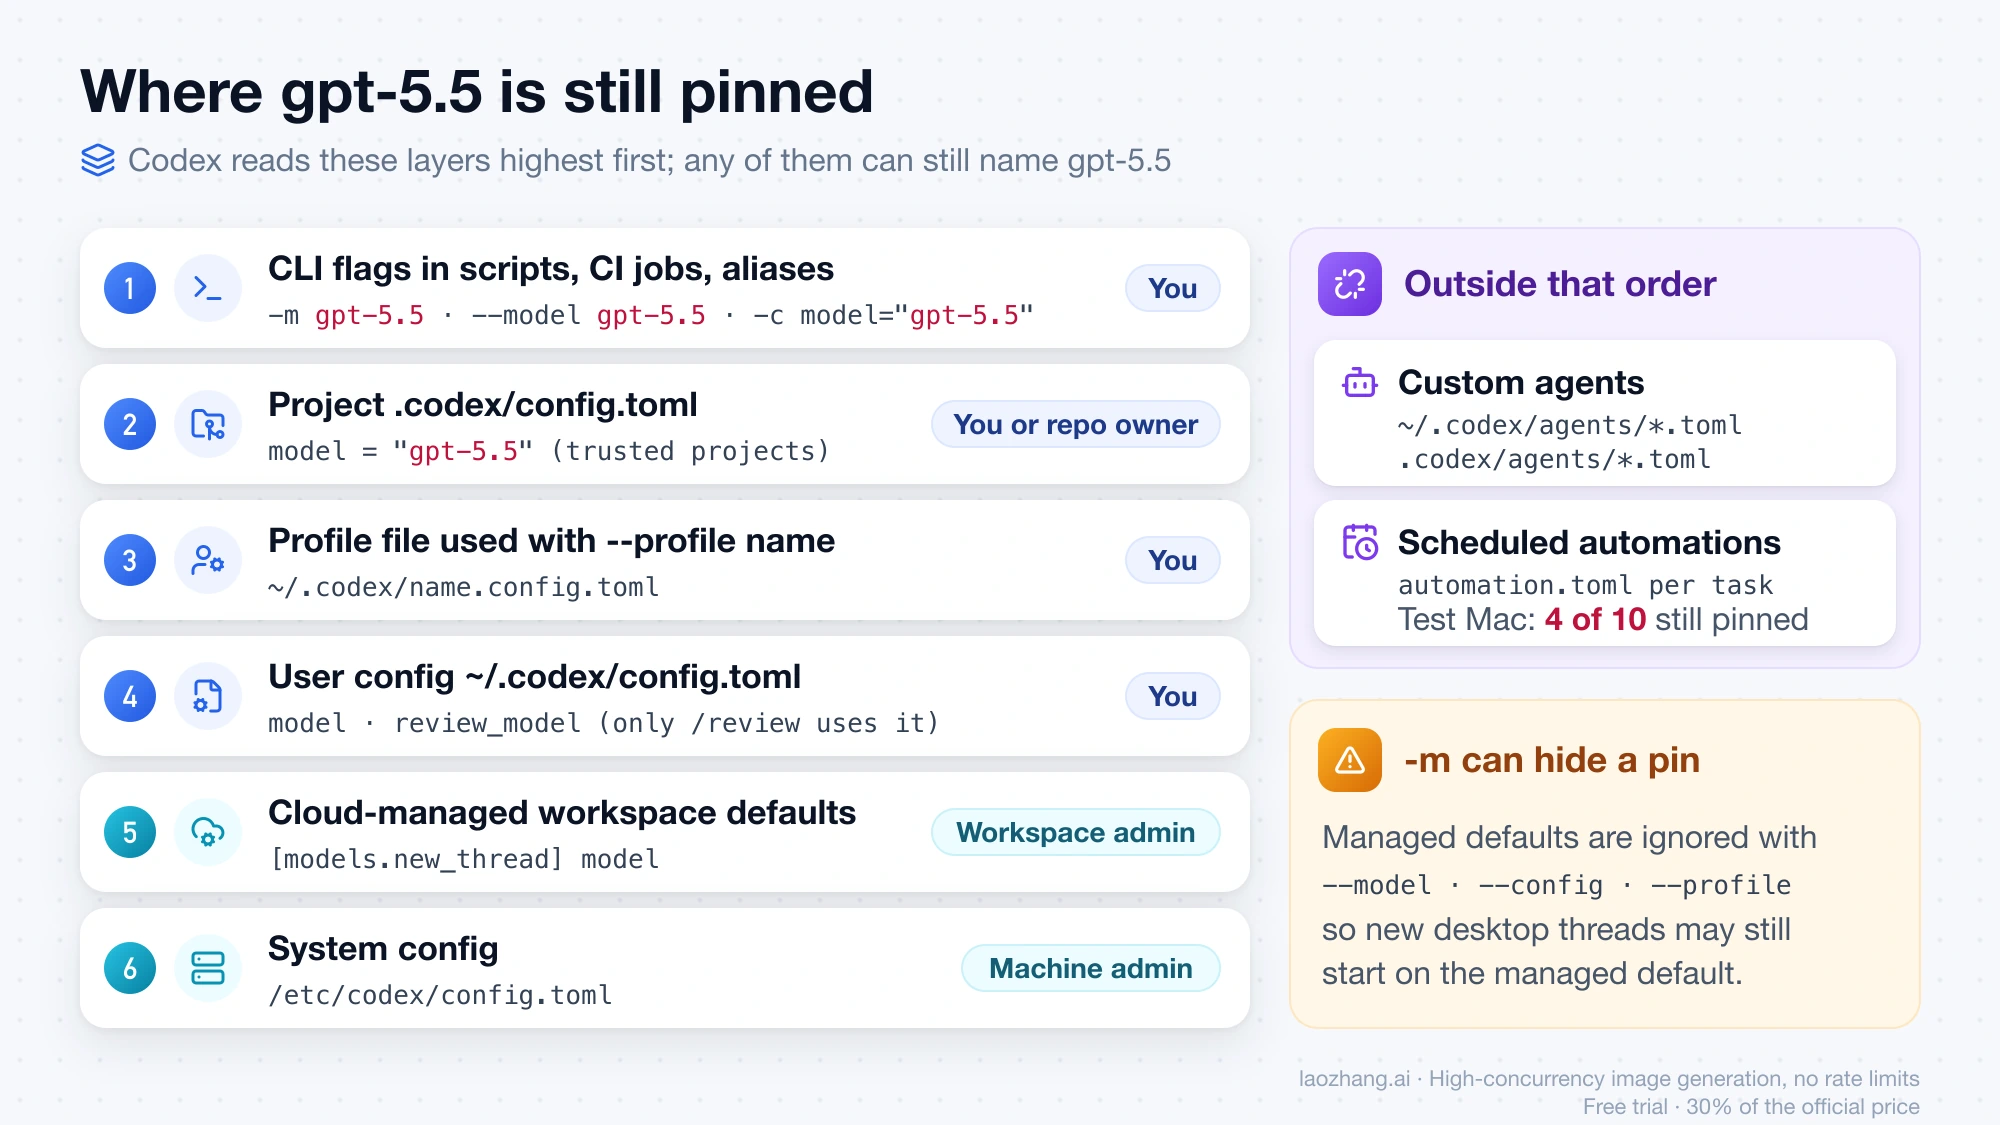Click the review_model line in User config row
The image size is (2000, 1125).
point(604,723)
